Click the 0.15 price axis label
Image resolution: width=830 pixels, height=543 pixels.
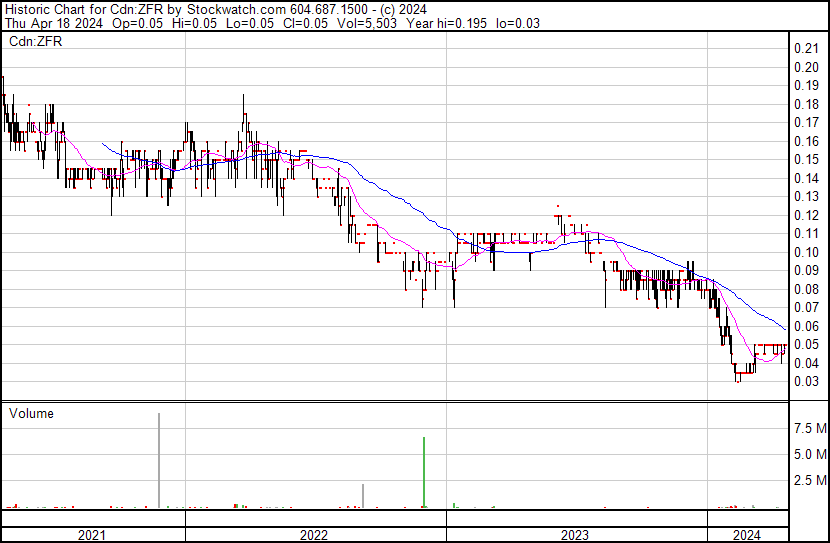click(x=806, y=160)
